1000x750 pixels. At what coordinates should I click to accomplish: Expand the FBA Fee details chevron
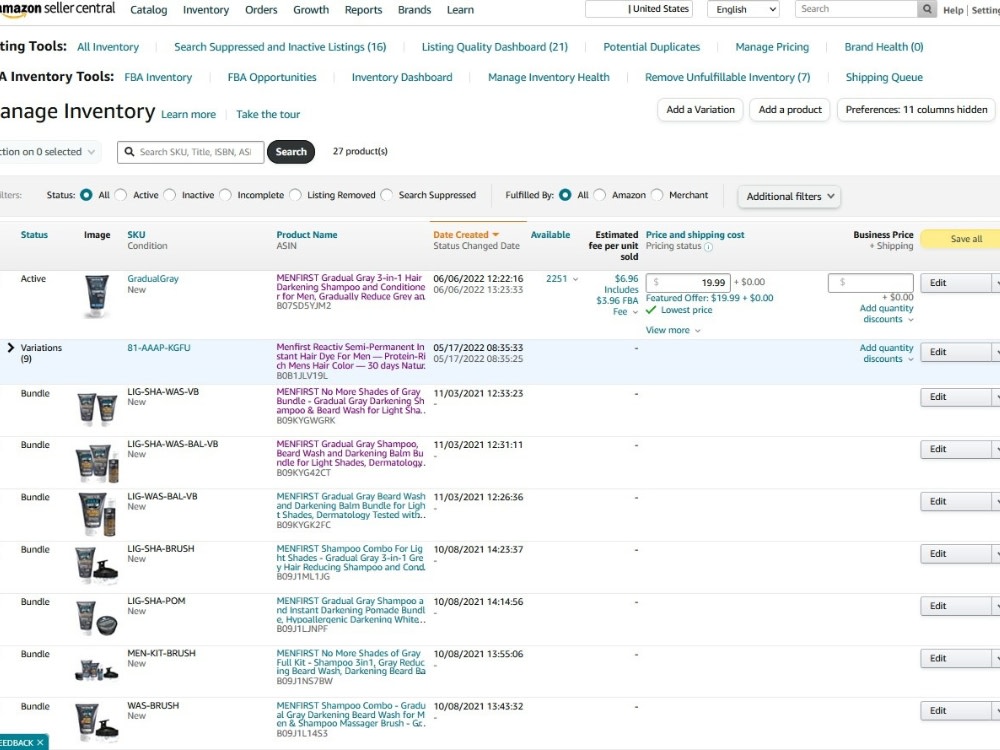click(635, 312)
